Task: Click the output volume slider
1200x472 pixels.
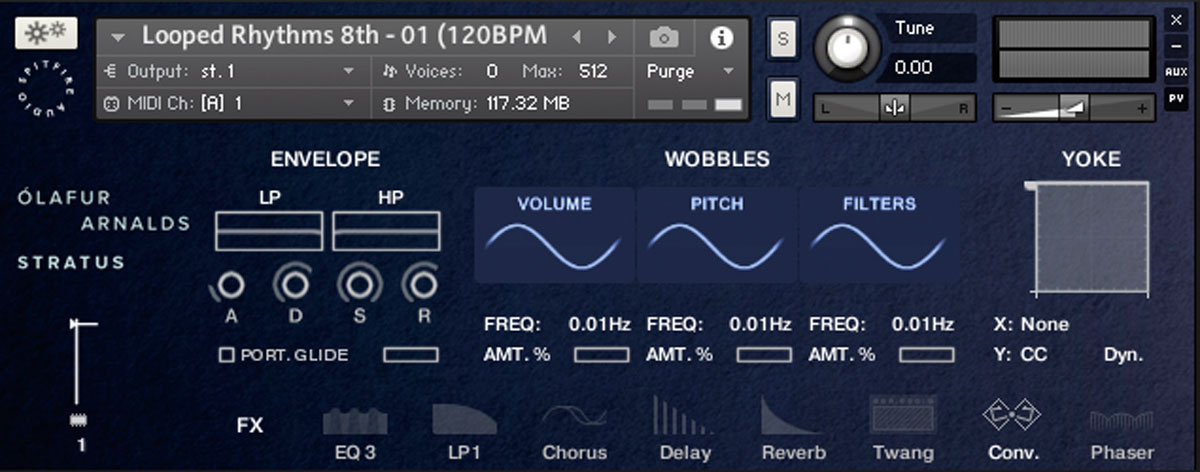Action: click(x=1073, y=109)
